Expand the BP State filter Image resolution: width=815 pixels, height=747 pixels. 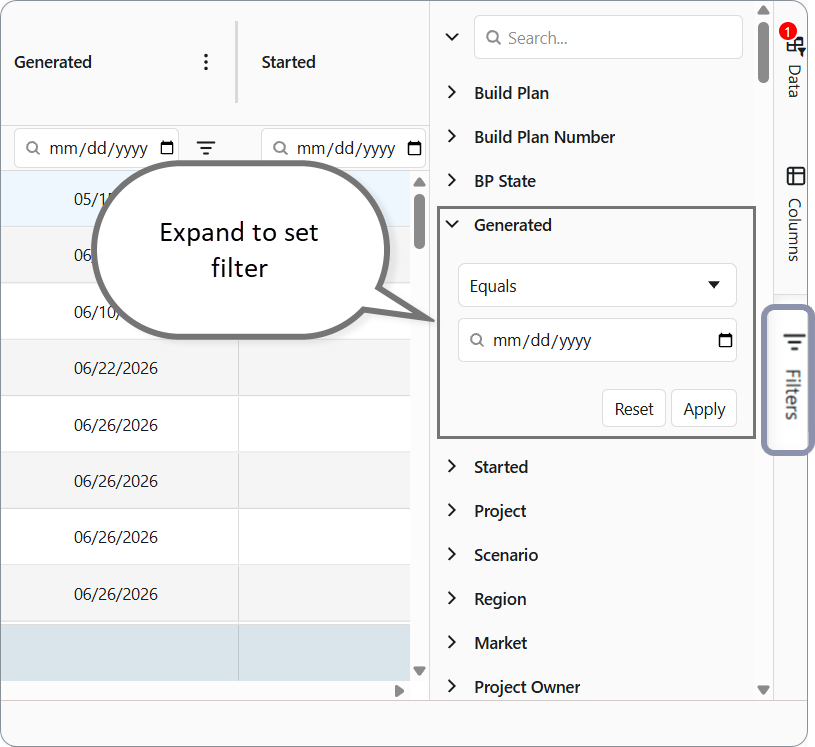click(x=452, y=180)
